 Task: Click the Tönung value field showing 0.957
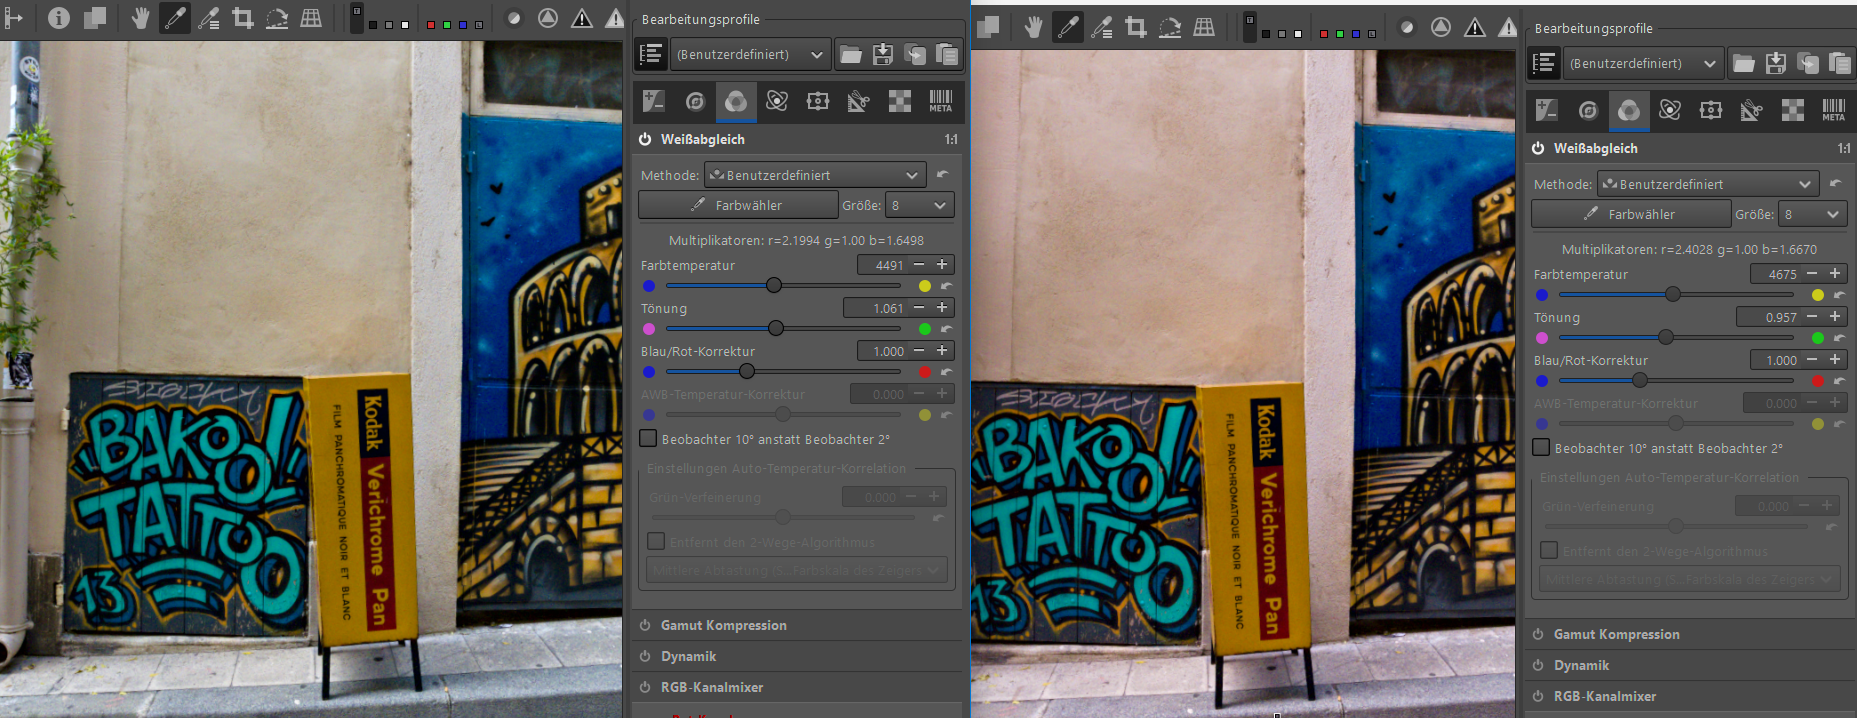pos(1768,317)
